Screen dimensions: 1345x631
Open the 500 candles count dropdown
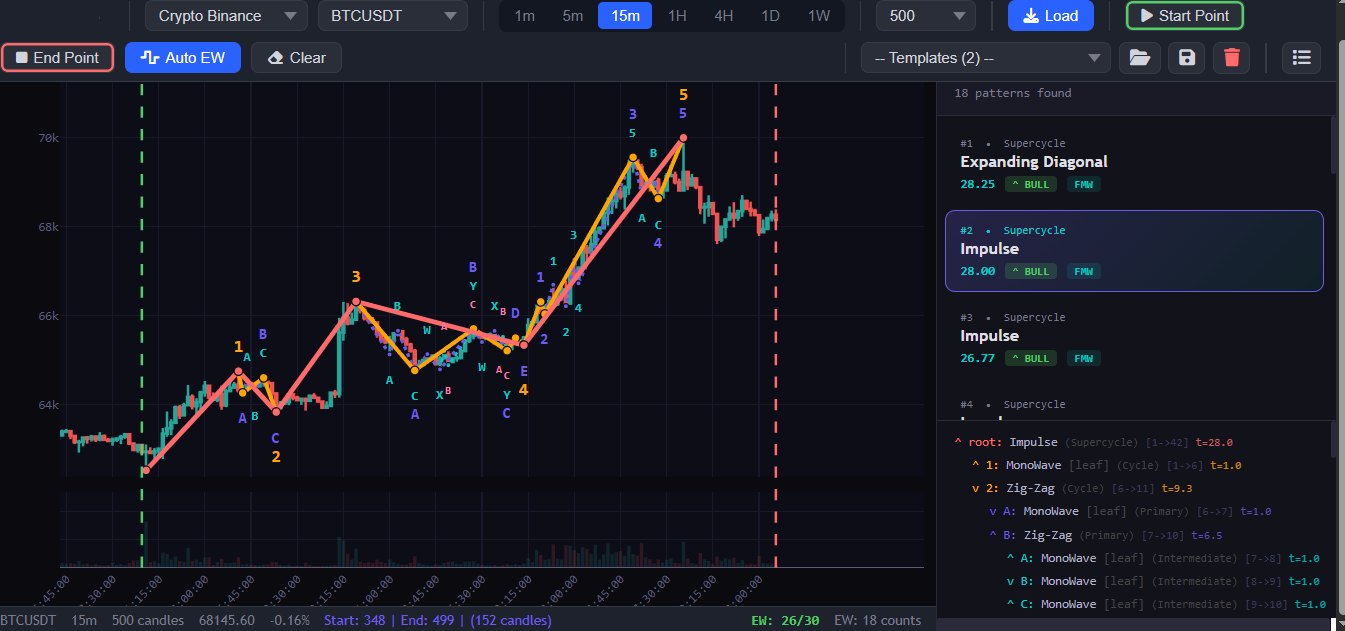click(x=925, y=16)
